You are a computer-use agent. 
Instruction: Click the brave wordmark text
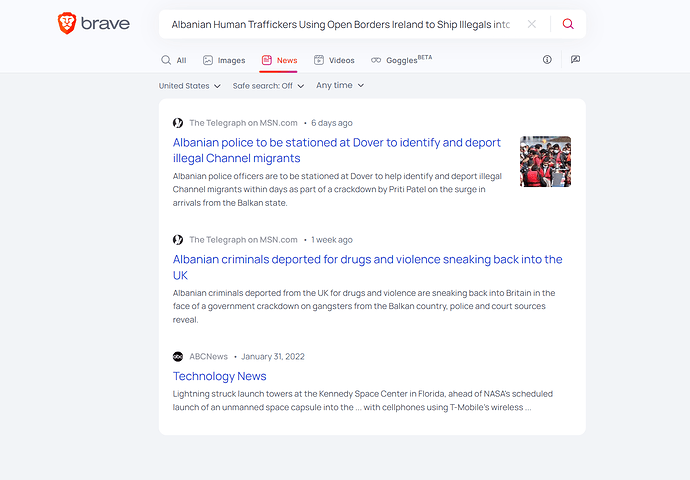(x=106, y=24)
